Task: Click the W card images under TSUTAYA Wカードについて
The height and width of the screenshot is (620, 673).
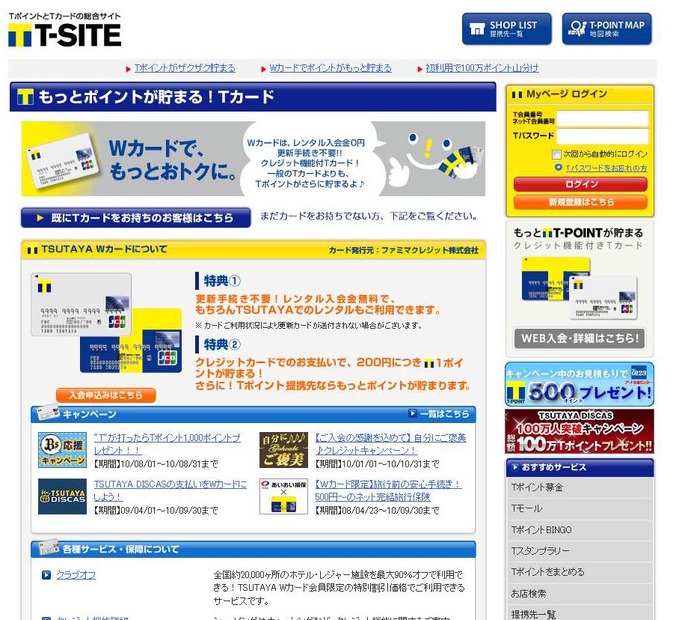Action: tap(106, 323)
